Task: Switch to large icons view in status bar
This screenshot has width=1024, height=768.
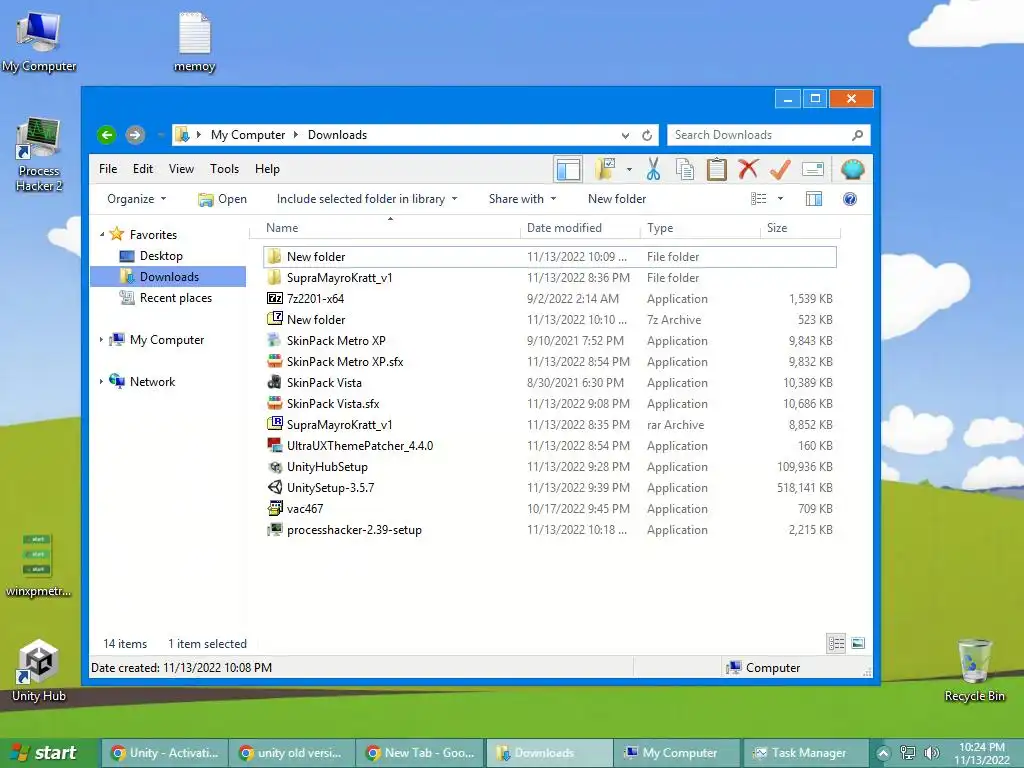Action: point(858,643)
